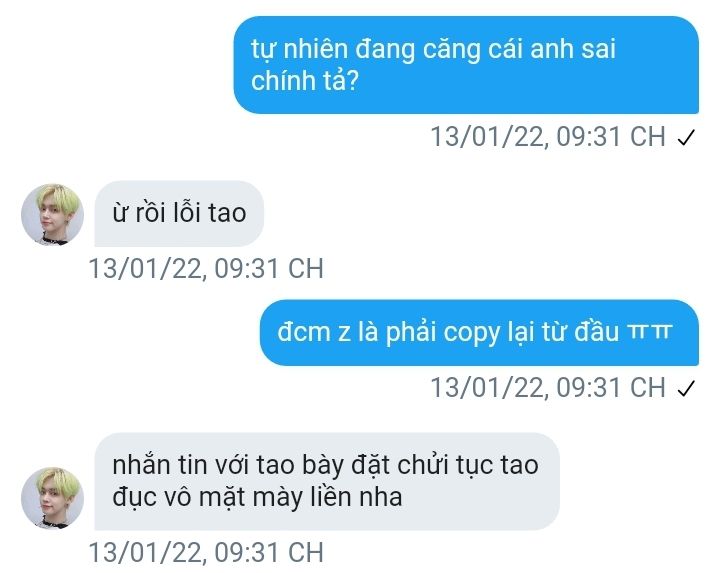Image resolution: width=720 pixels, height=573 pixels.
Task: Click "đục vô mặt mày liền nha" line
Action: 257,497
